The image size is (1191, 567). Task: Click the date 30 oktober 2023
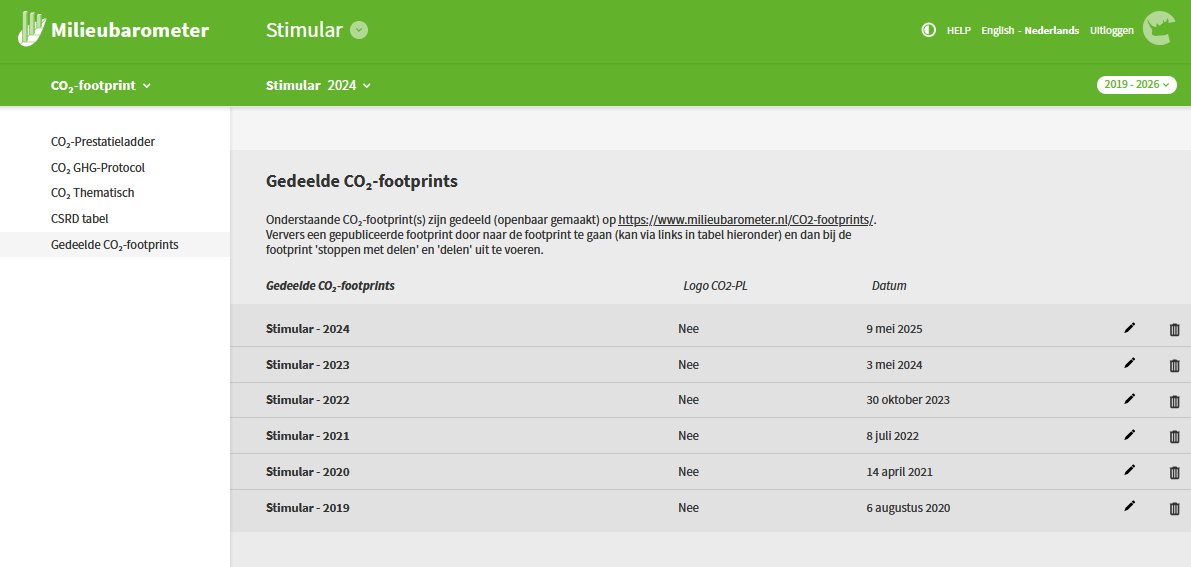908,400
